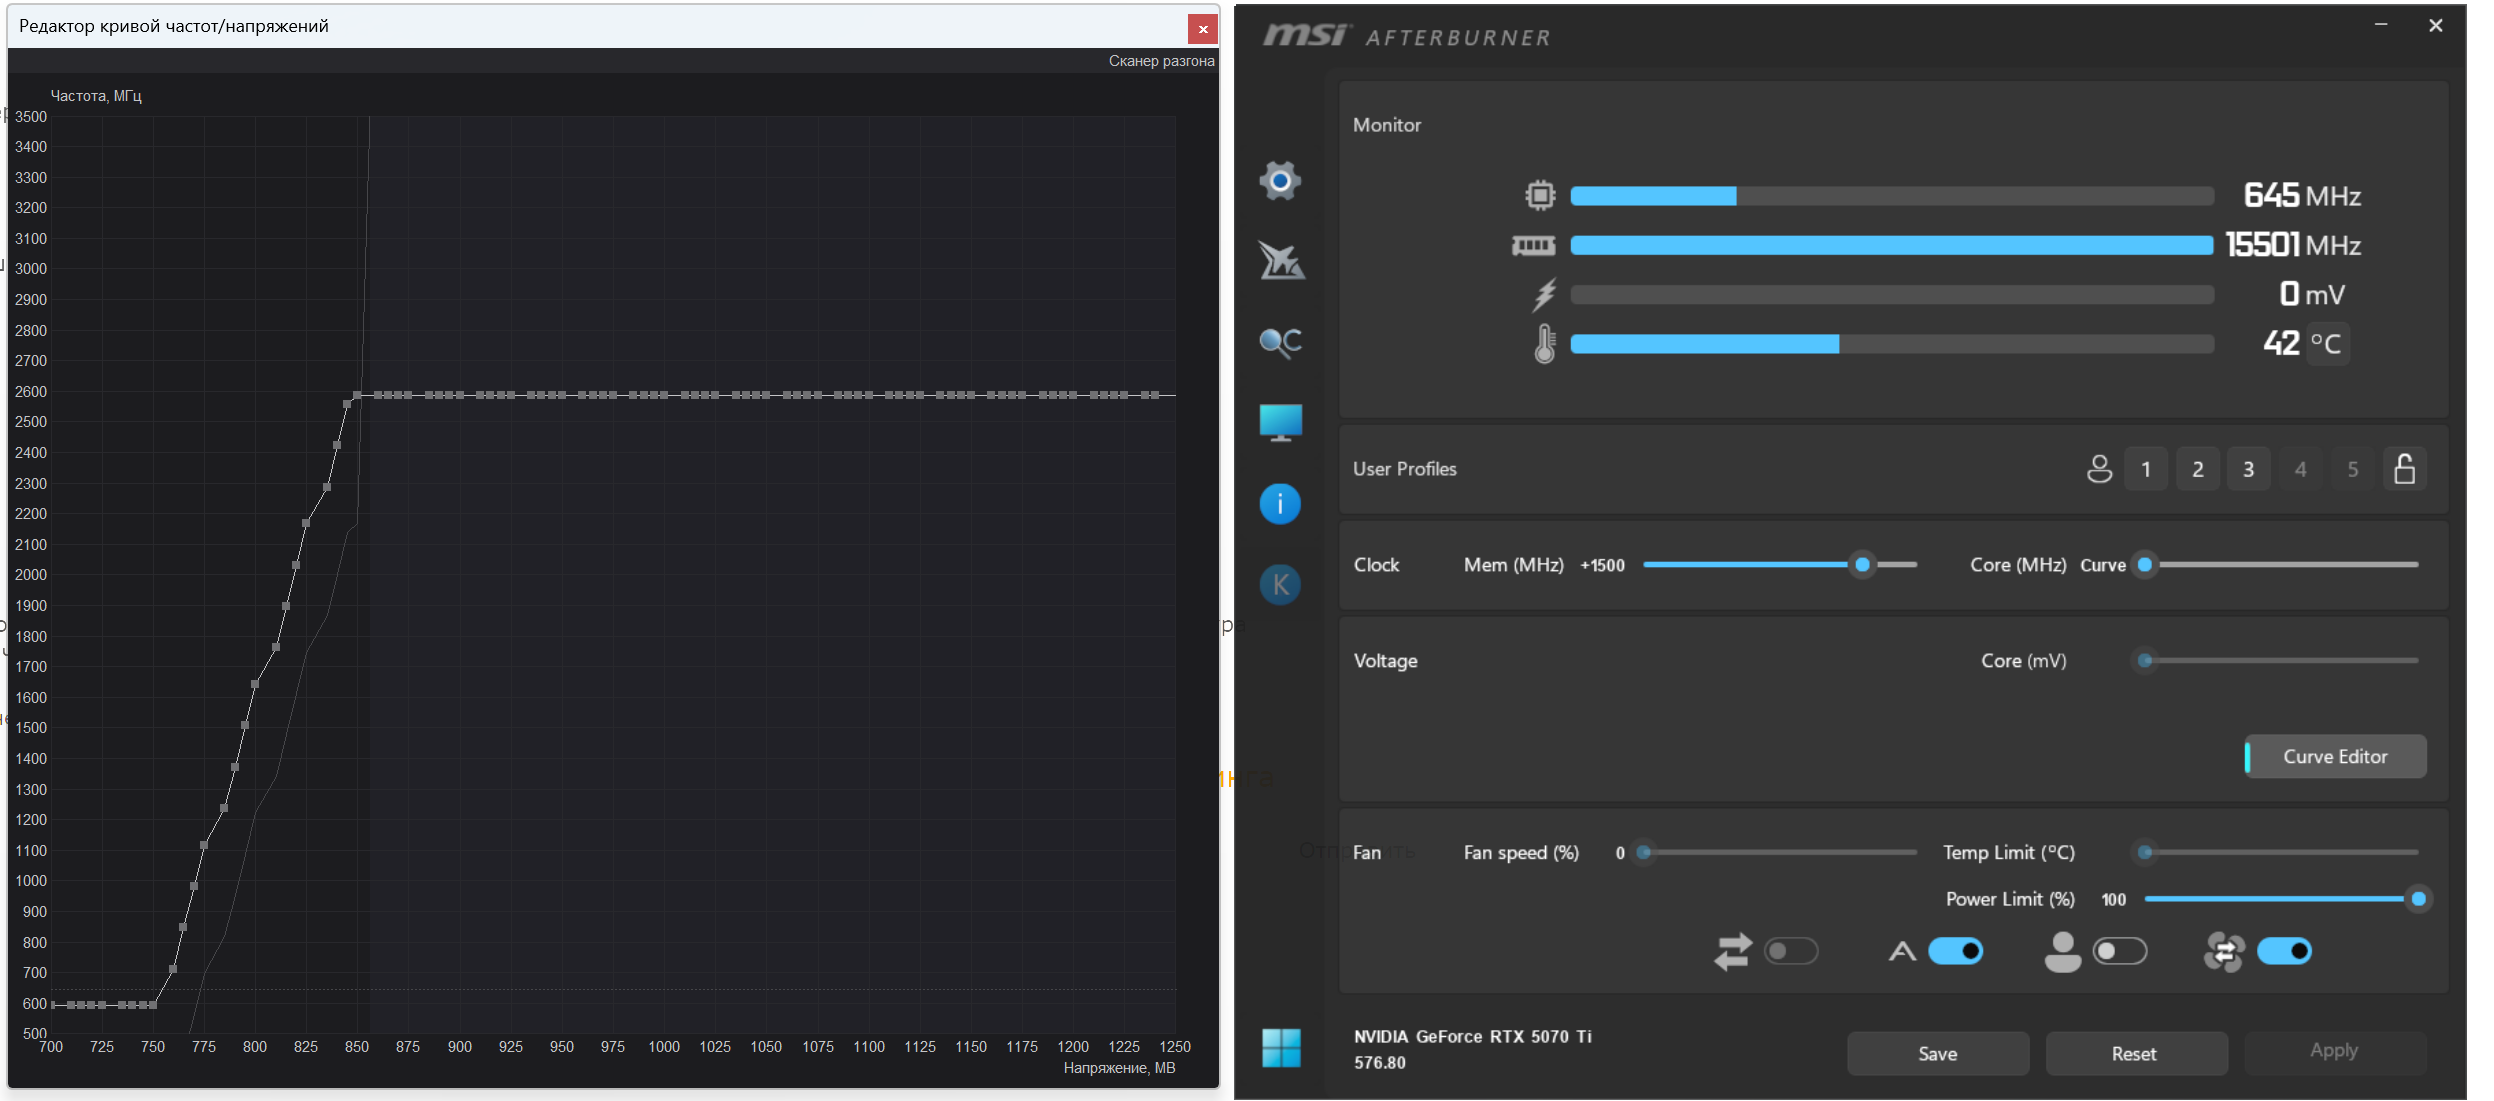Turn off the fan sync switch

coord(2284,951)
